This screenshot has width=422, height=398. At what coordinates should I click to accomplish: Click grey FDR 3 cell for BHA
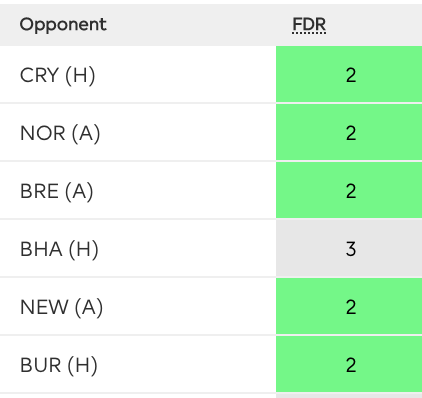click(349, 248)
